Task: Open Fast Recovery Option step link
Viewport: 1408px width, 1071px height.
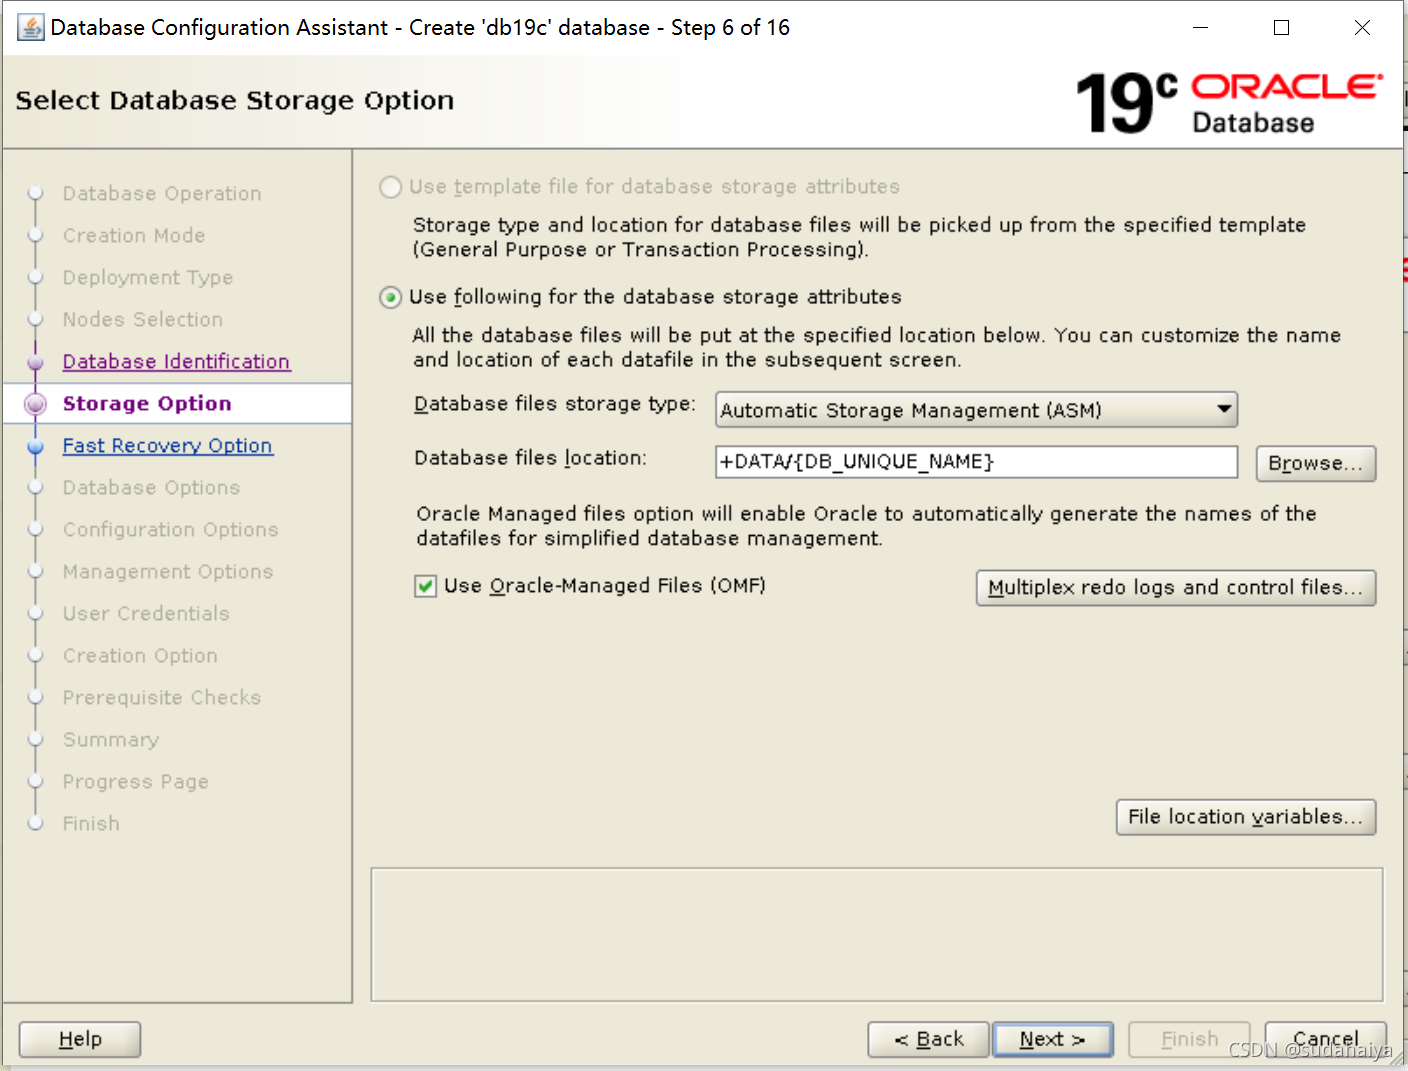Action: (x=167, y=445)
